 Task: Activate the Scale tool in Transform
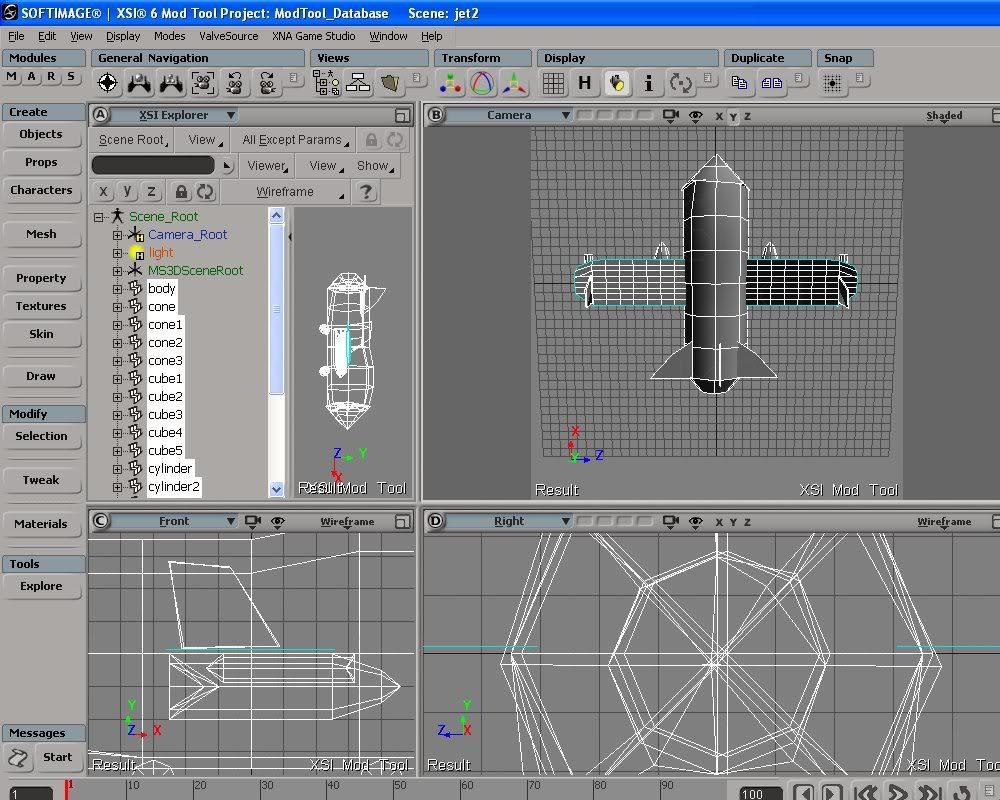[x=514, y=83]
